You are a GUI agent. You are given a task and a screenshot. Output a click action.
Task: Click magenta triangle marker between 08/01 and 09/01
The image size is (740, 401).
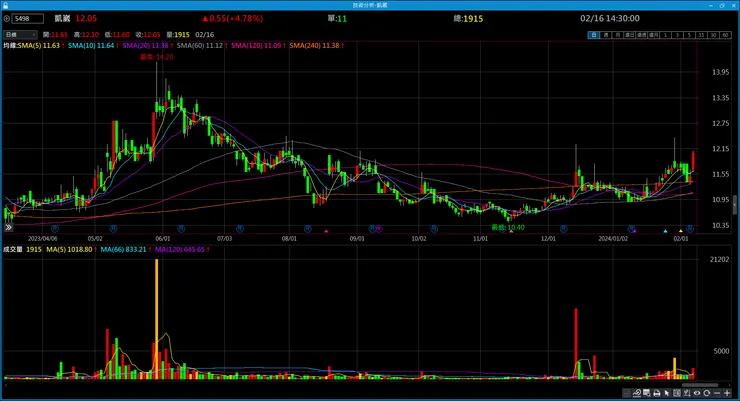pyautogui.click(x=326, y=231)
